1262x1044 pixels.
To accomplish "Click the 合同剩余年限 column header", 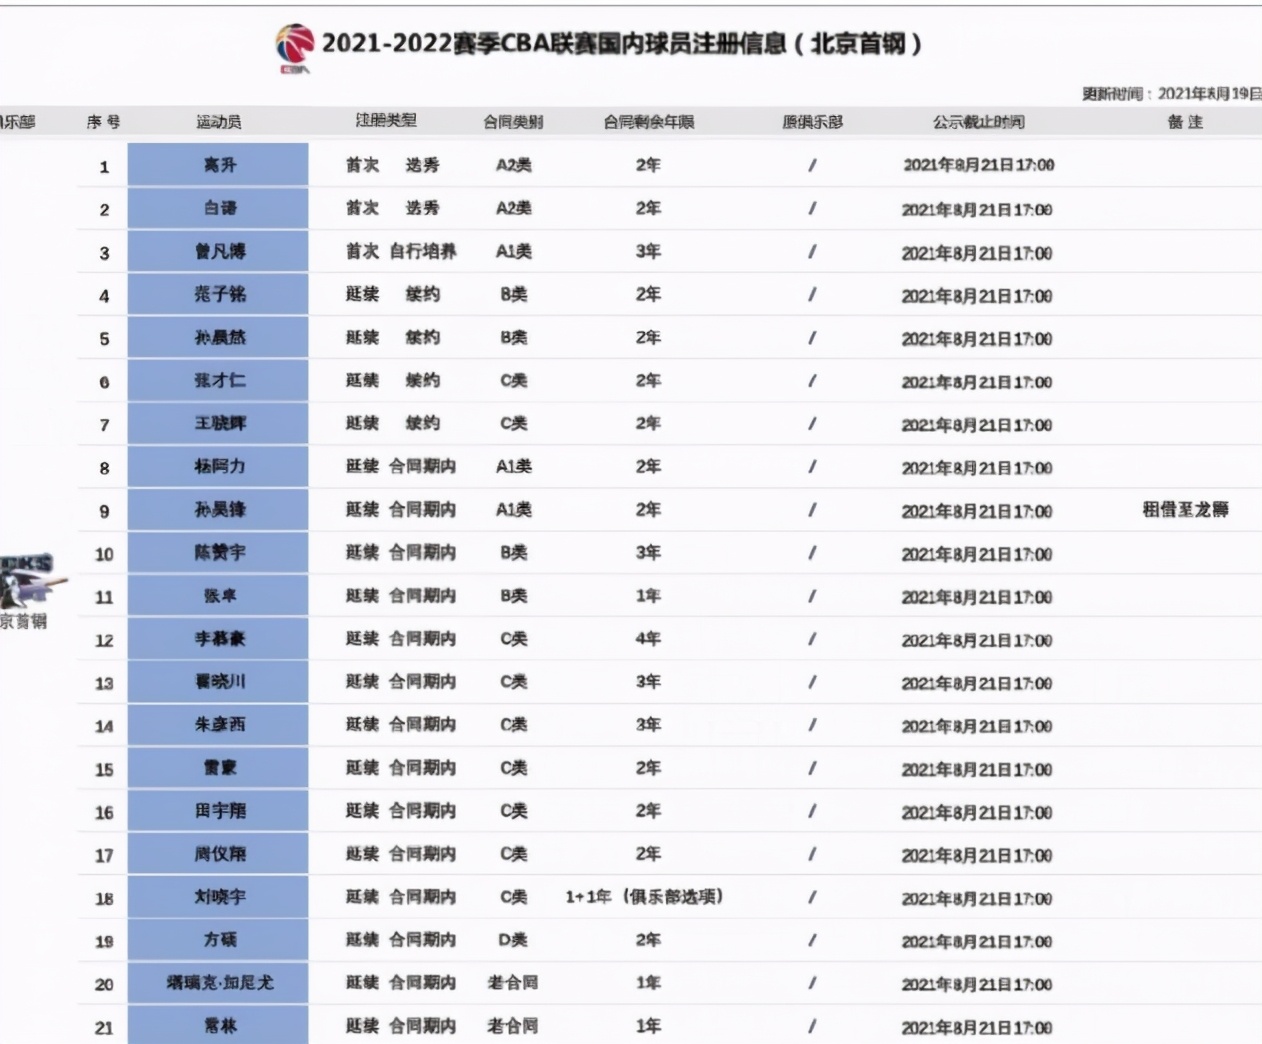I will click(649, 122).
